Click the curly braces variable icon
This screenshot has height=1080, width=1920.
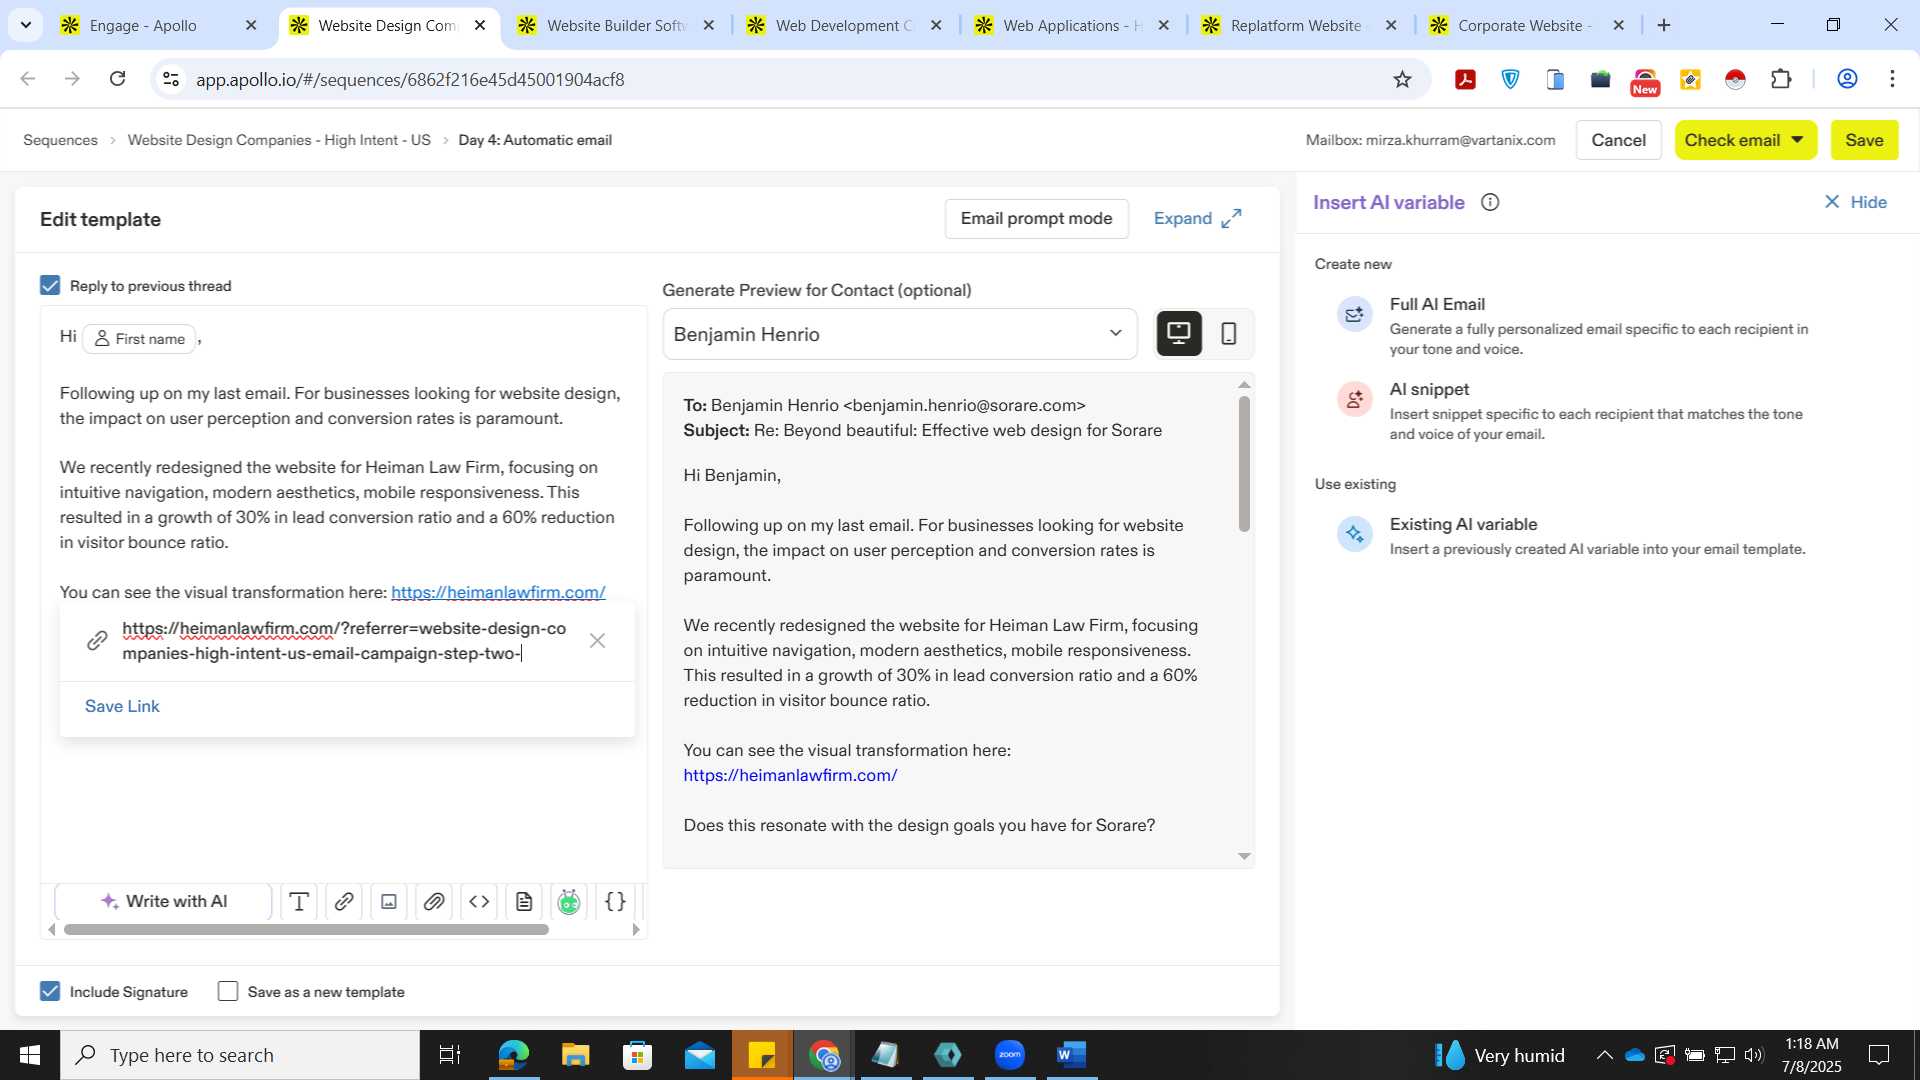pos(615,902)
